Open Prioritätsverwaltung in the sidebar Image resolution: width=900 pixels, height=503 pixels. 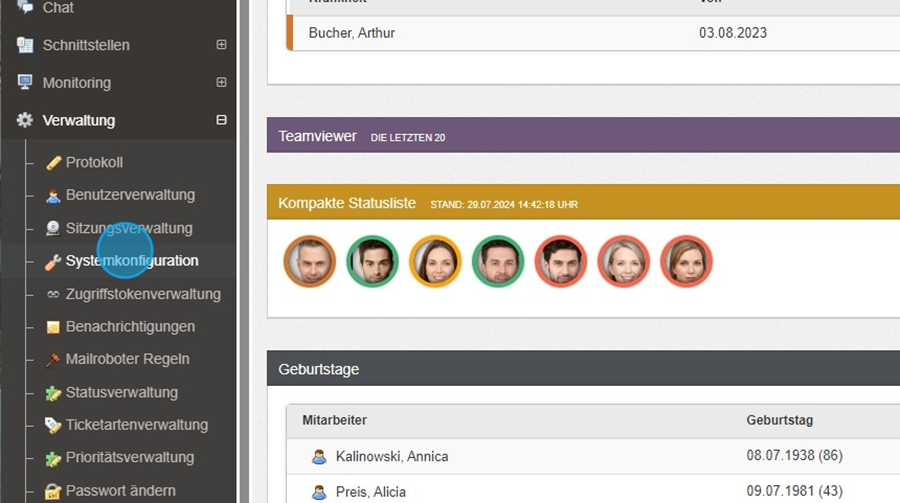click(x=130, y=458)
